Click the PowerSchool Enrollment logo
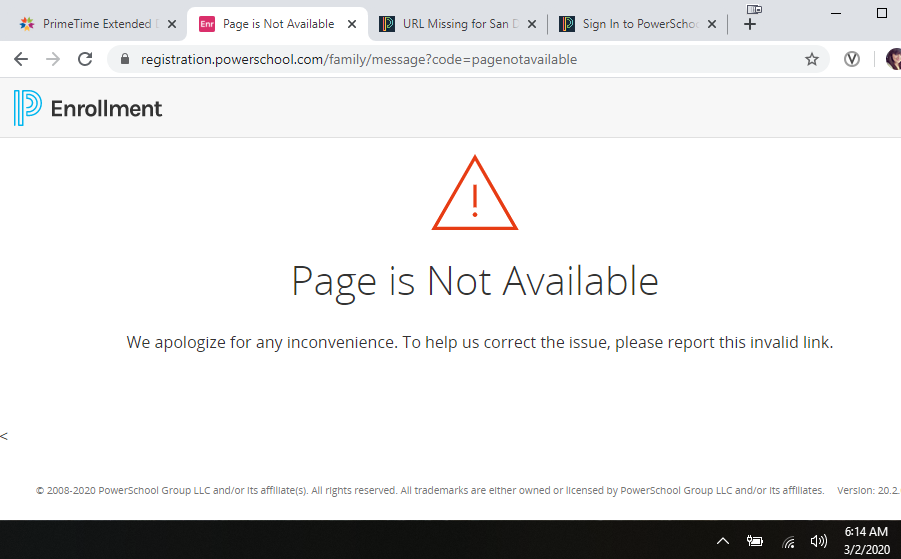 pyautogui.click(x=88, y=108)
